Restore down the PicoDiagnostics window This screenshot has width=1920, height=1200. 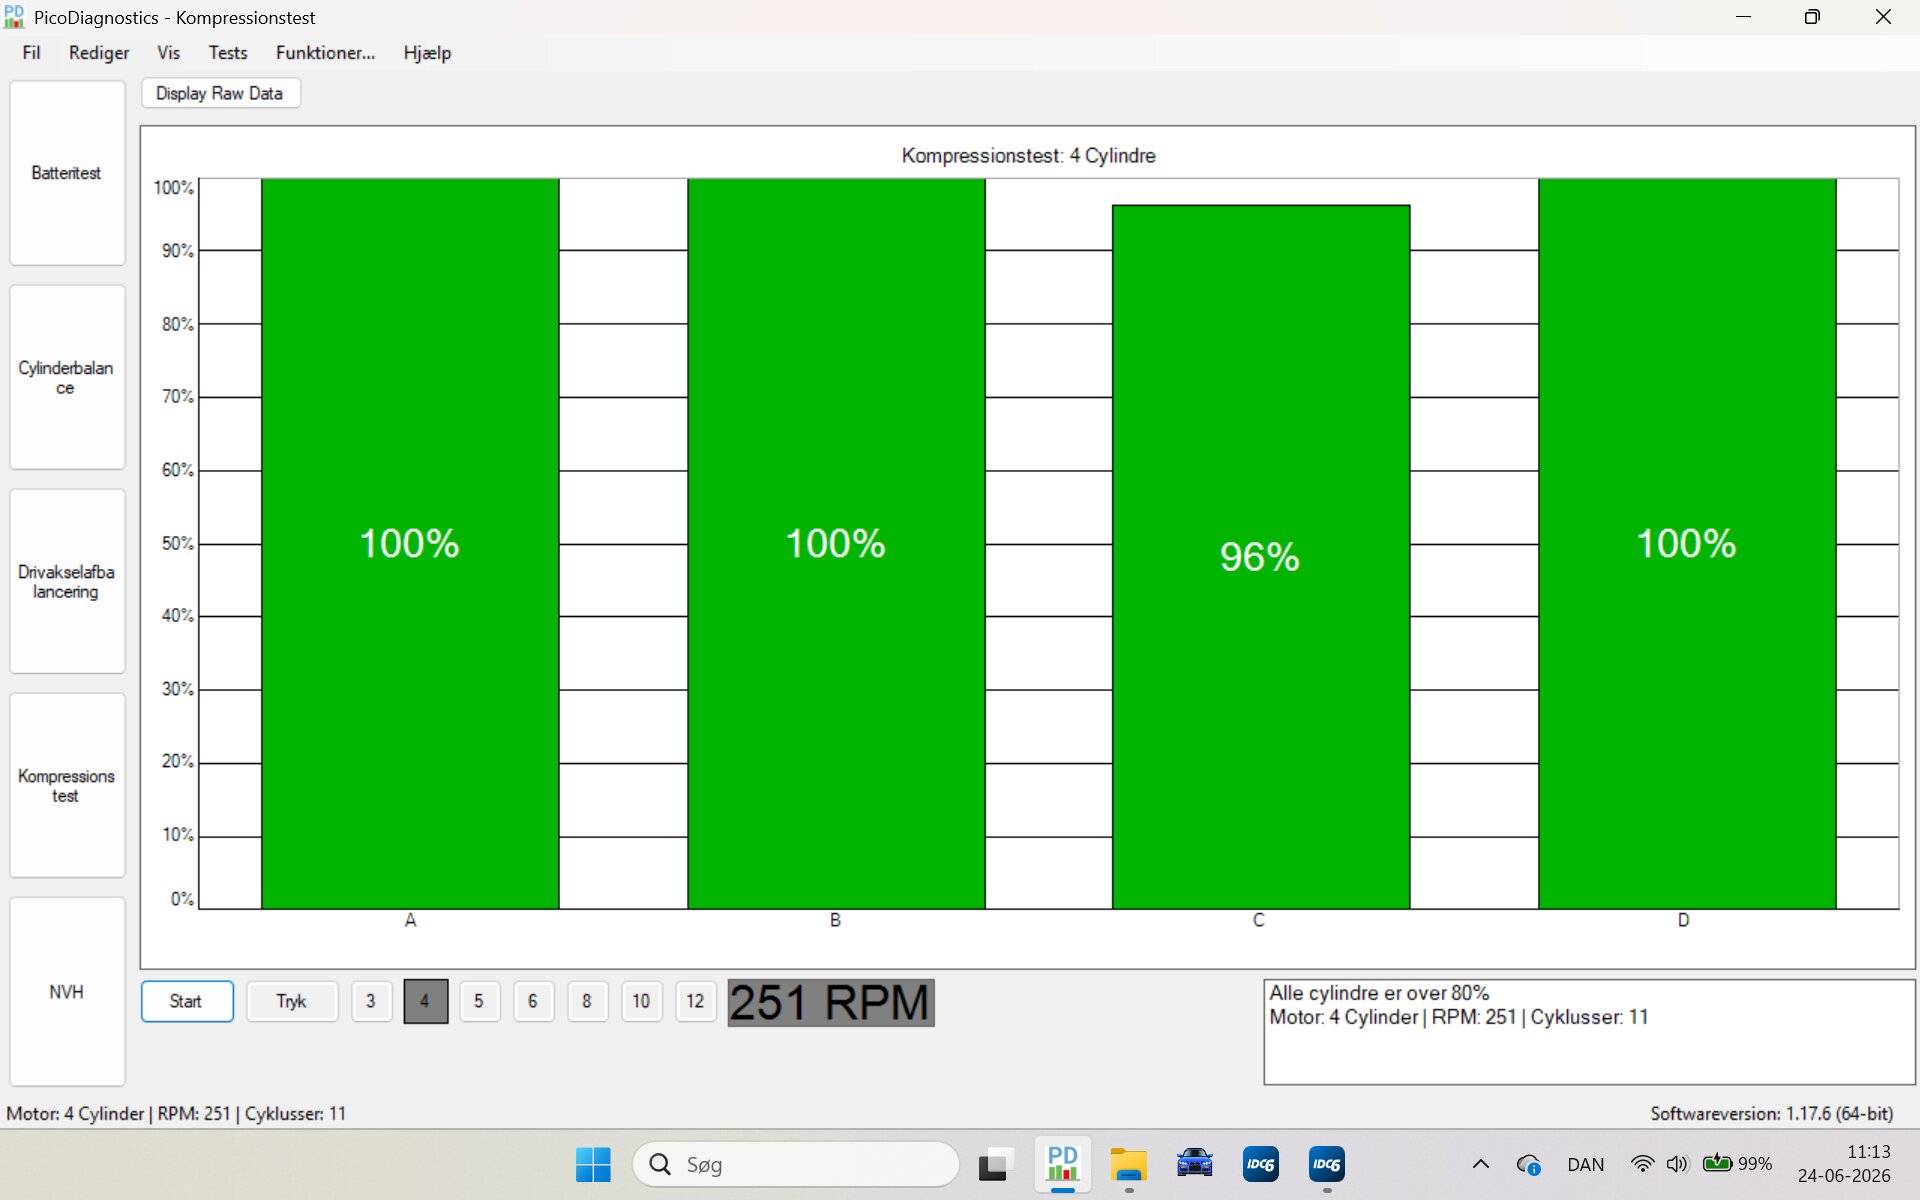(1812, 17)
